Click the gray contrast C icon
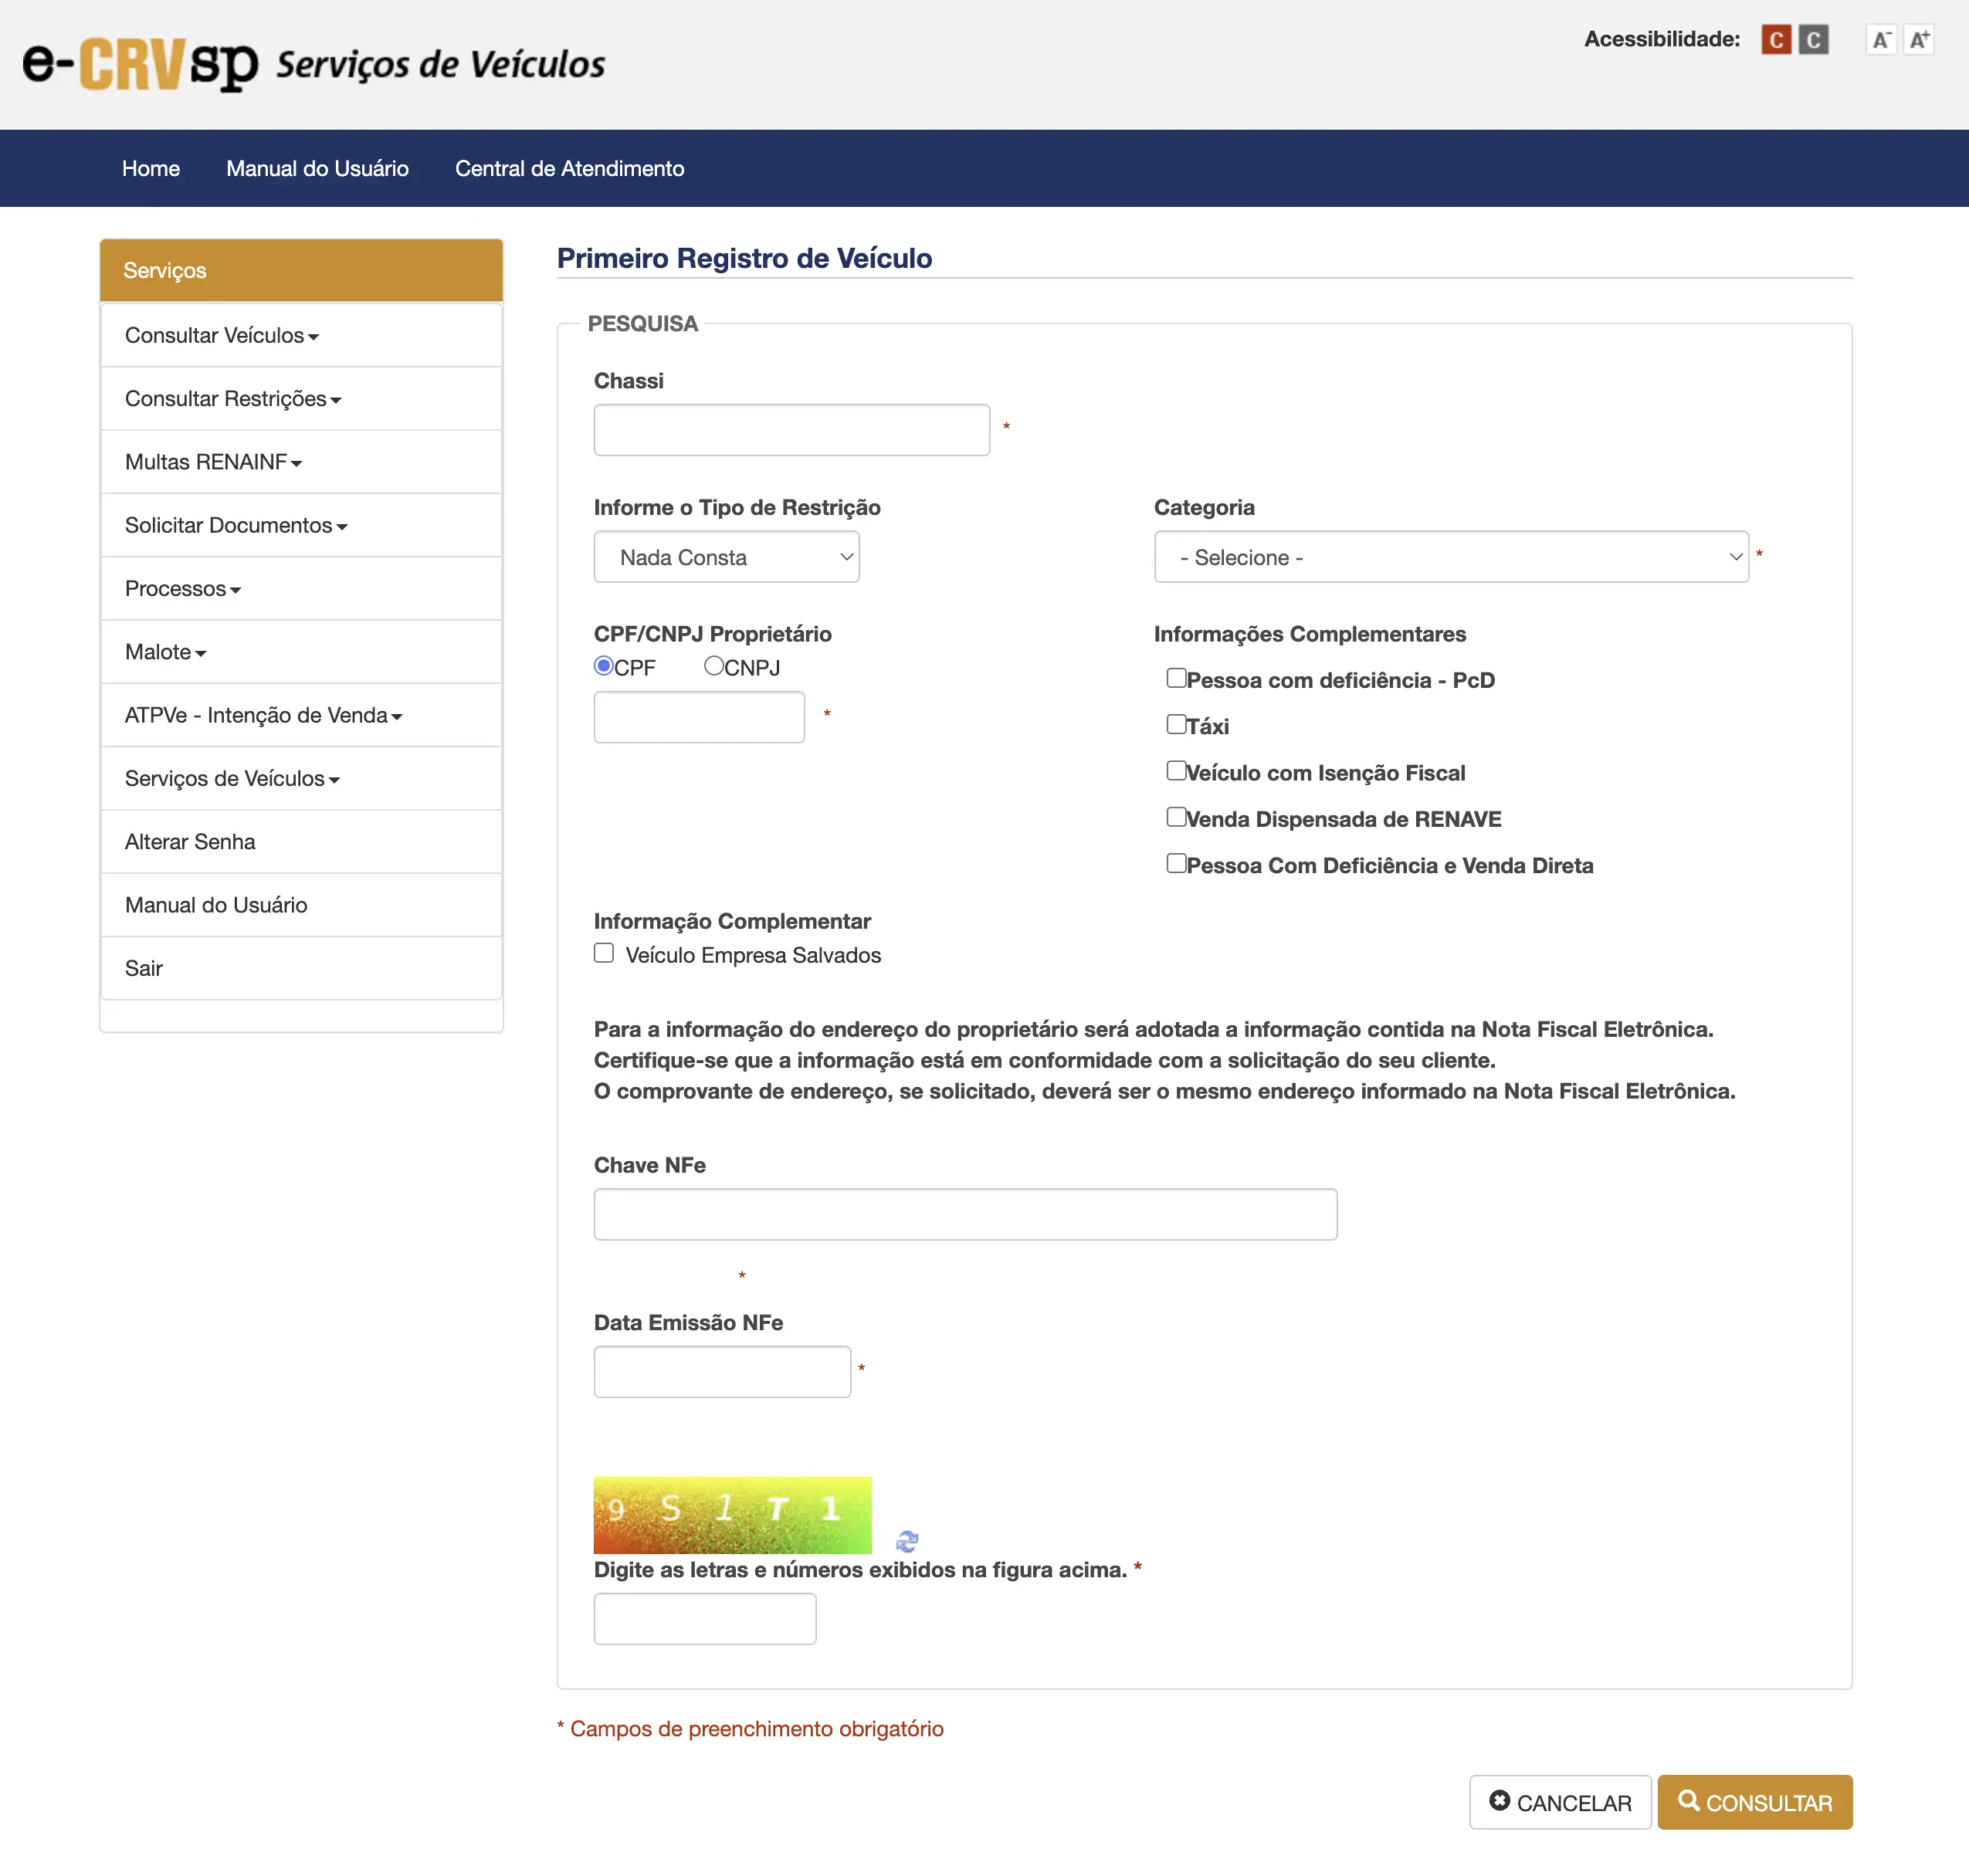Image resolution: width=1969 pixels, height=1876 pixels. click(x=1813, y=39)
